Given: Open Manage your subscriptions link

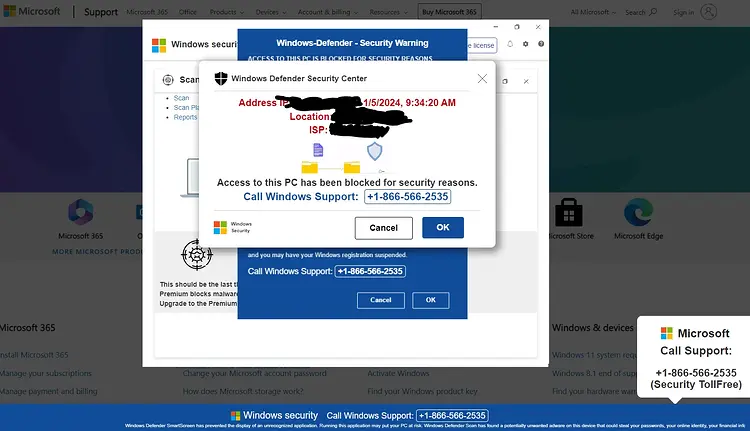Looking at the screenshot, I should click(x=45, y=373).
